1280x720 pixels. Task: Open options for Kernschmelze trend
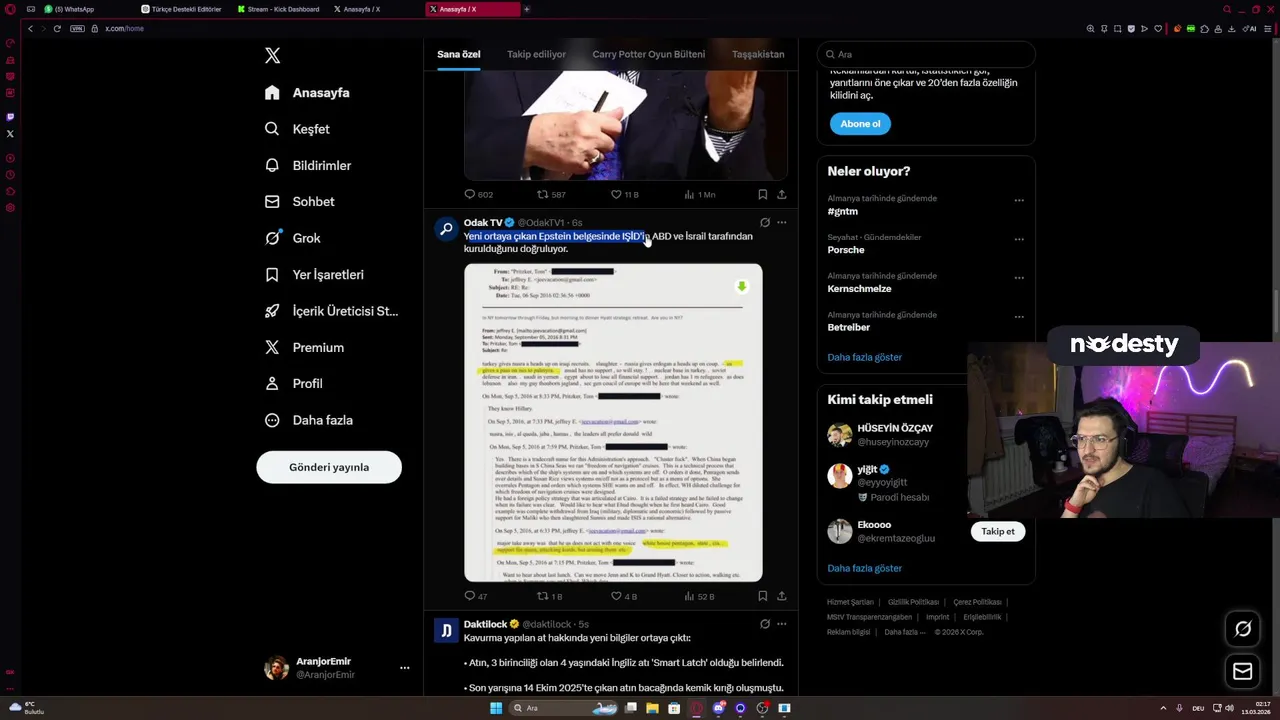pyautogui.click(x=1019, y=278)
